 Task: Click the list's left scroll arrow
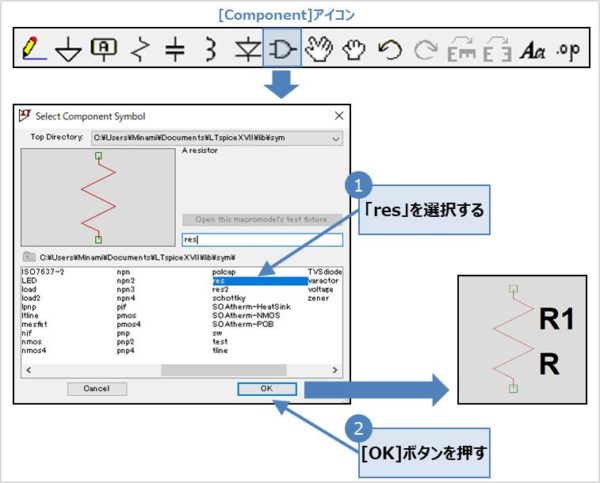pyautogui.click(x=28, y=370)
